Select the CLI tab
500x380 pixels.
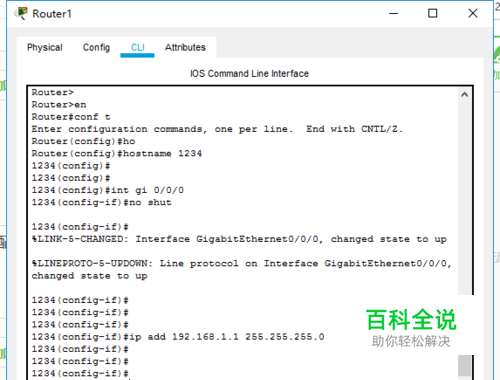click(x=138, y=47)
